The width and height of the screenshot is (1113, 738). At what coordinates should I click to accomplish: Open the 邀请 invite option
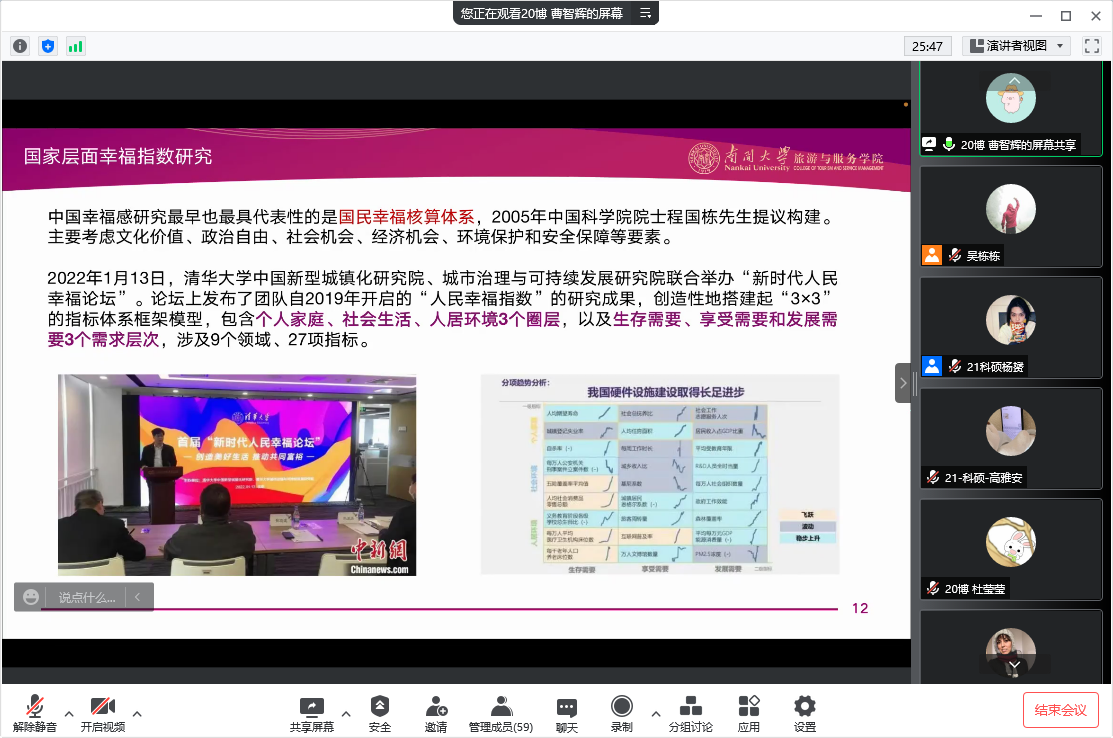(436, 714)
